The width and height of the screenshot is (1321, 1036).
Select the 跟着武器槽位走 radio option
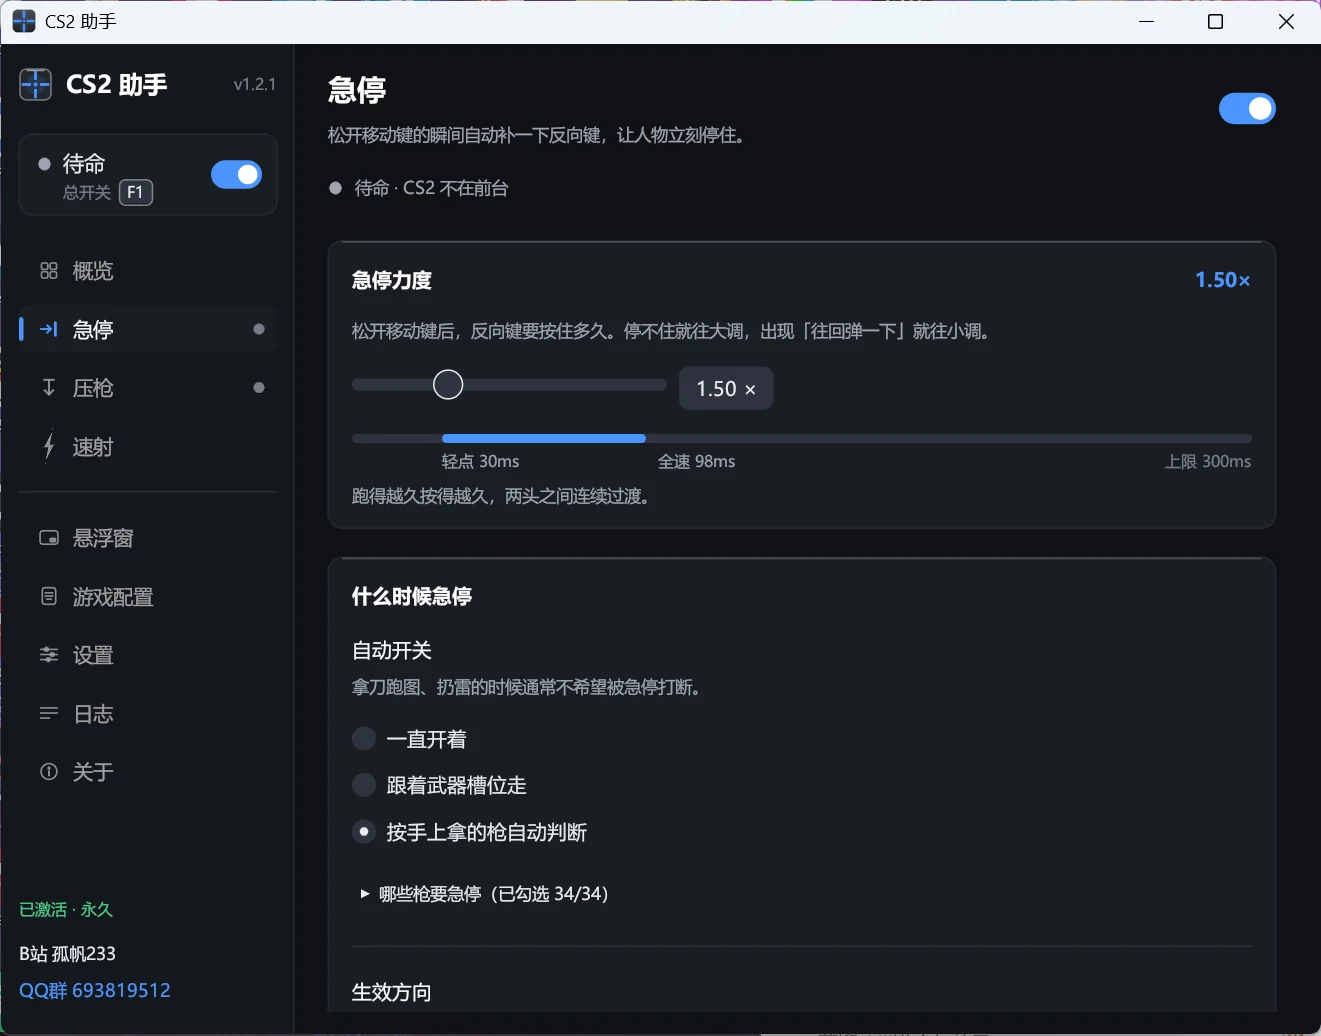tap(364, 785)
